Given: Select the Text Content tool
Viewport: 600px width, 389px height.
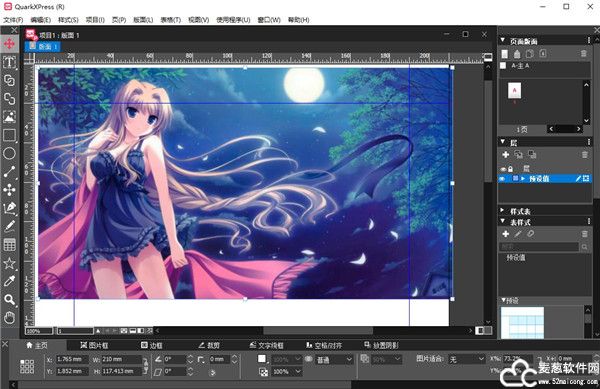Looking at the screenshot, I should point(9,62).
